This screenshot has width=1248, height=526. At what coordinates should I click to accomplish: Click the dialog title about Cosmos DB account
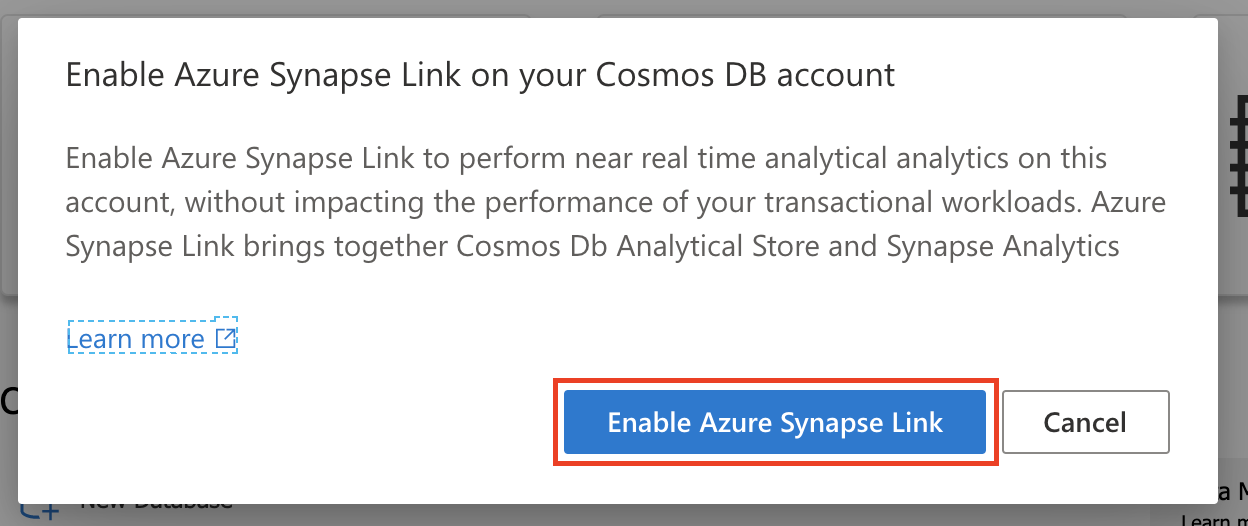(x=480, y=75)
